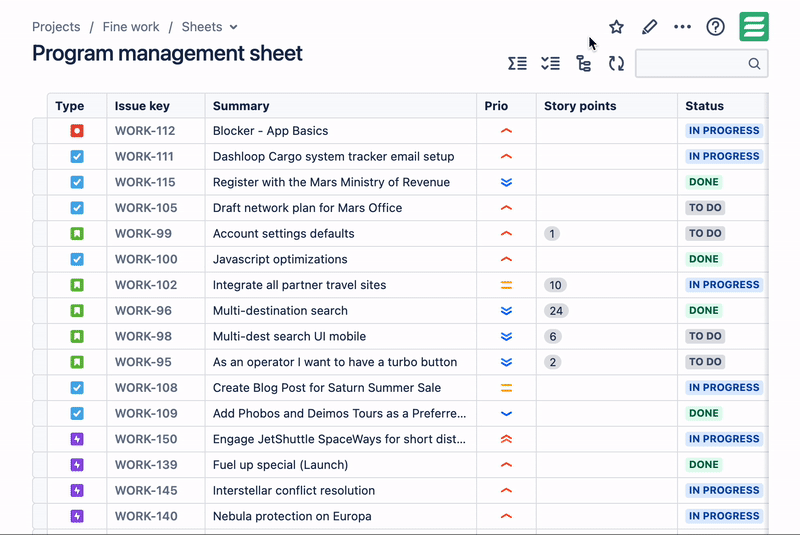Click the pencil edit icon
Screen dimensions: 800x535
coord(649,27)
